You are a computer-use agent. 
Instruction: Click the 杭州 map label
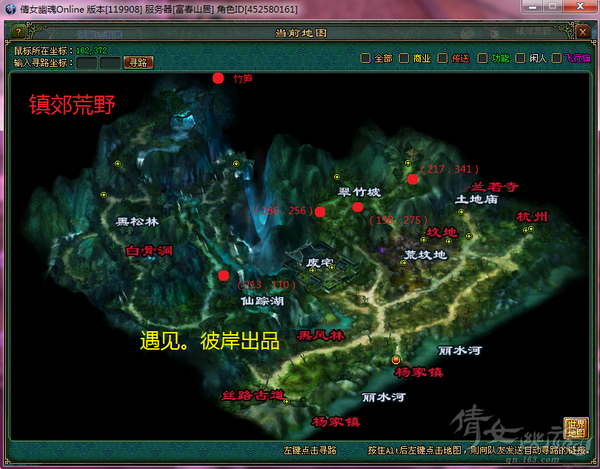(532, 217)
